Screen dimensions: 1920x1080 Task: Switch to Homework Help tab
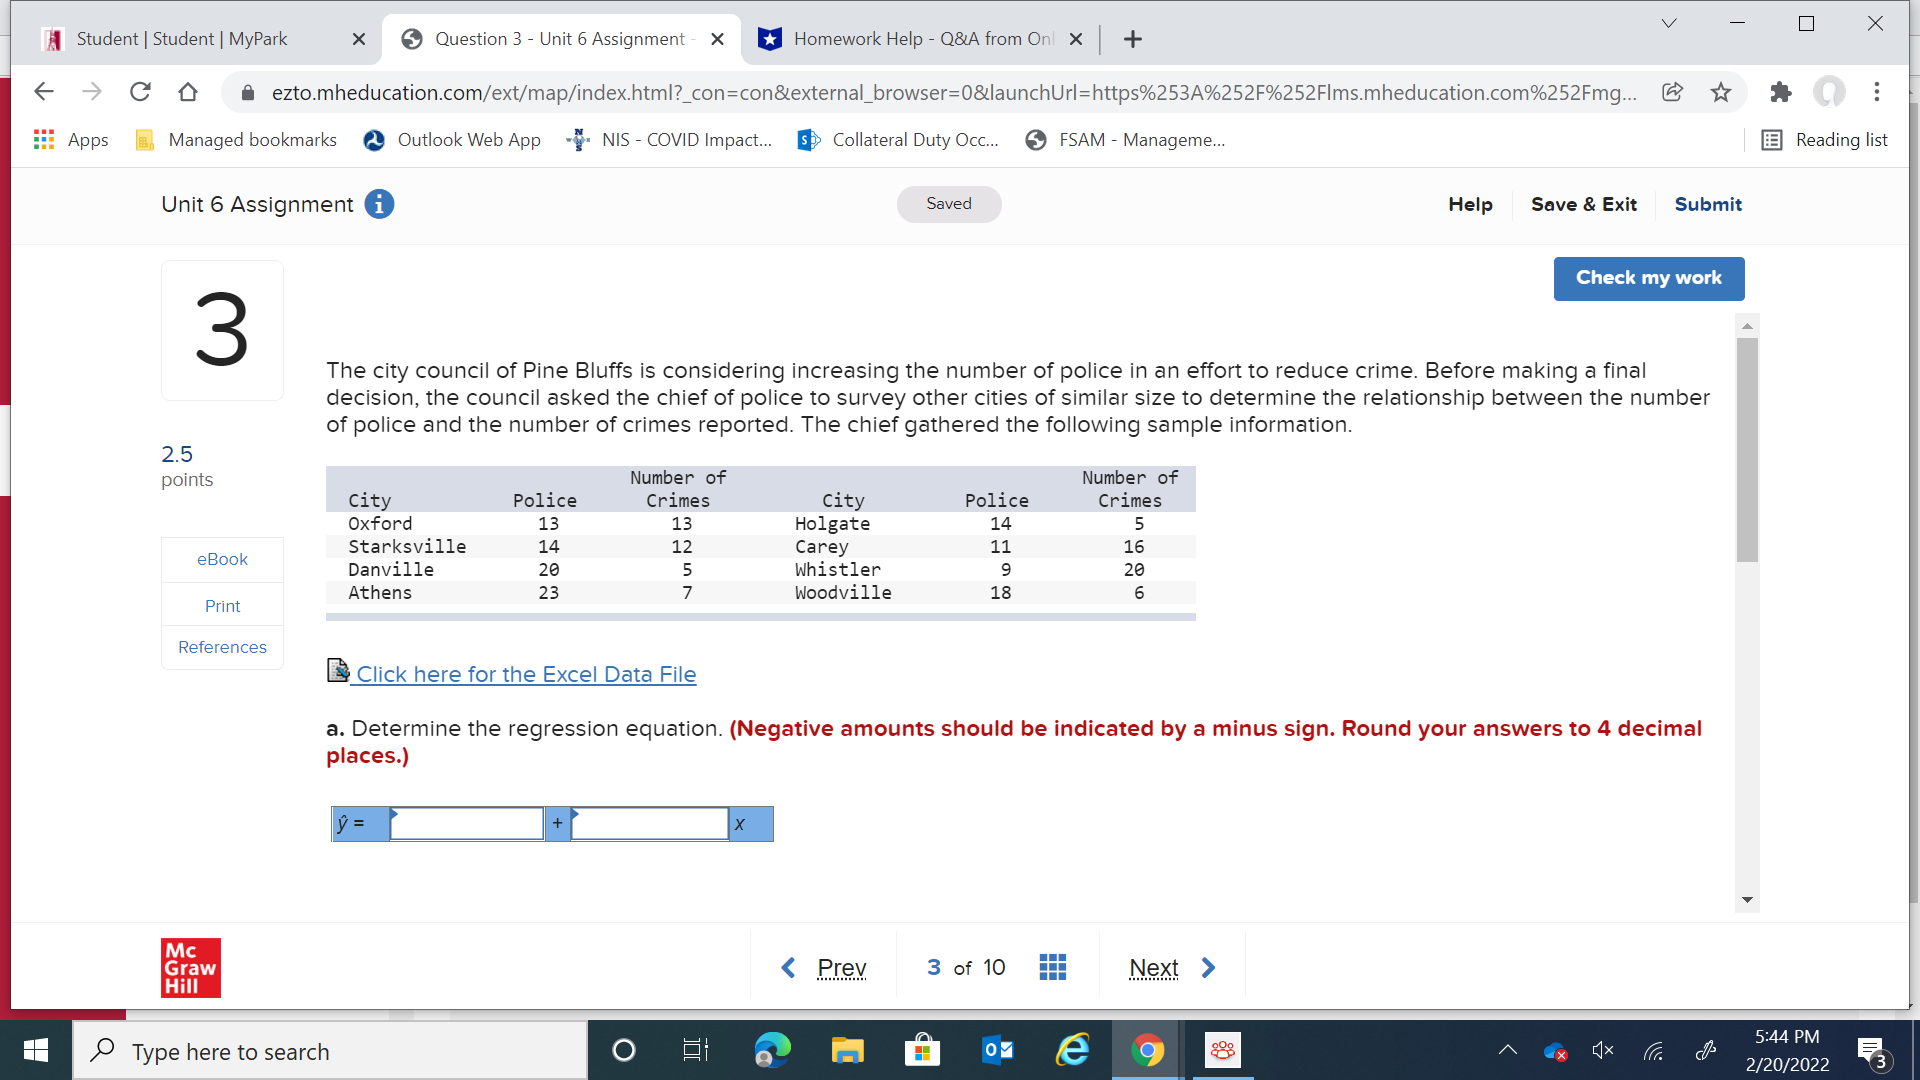click(920, 39)
